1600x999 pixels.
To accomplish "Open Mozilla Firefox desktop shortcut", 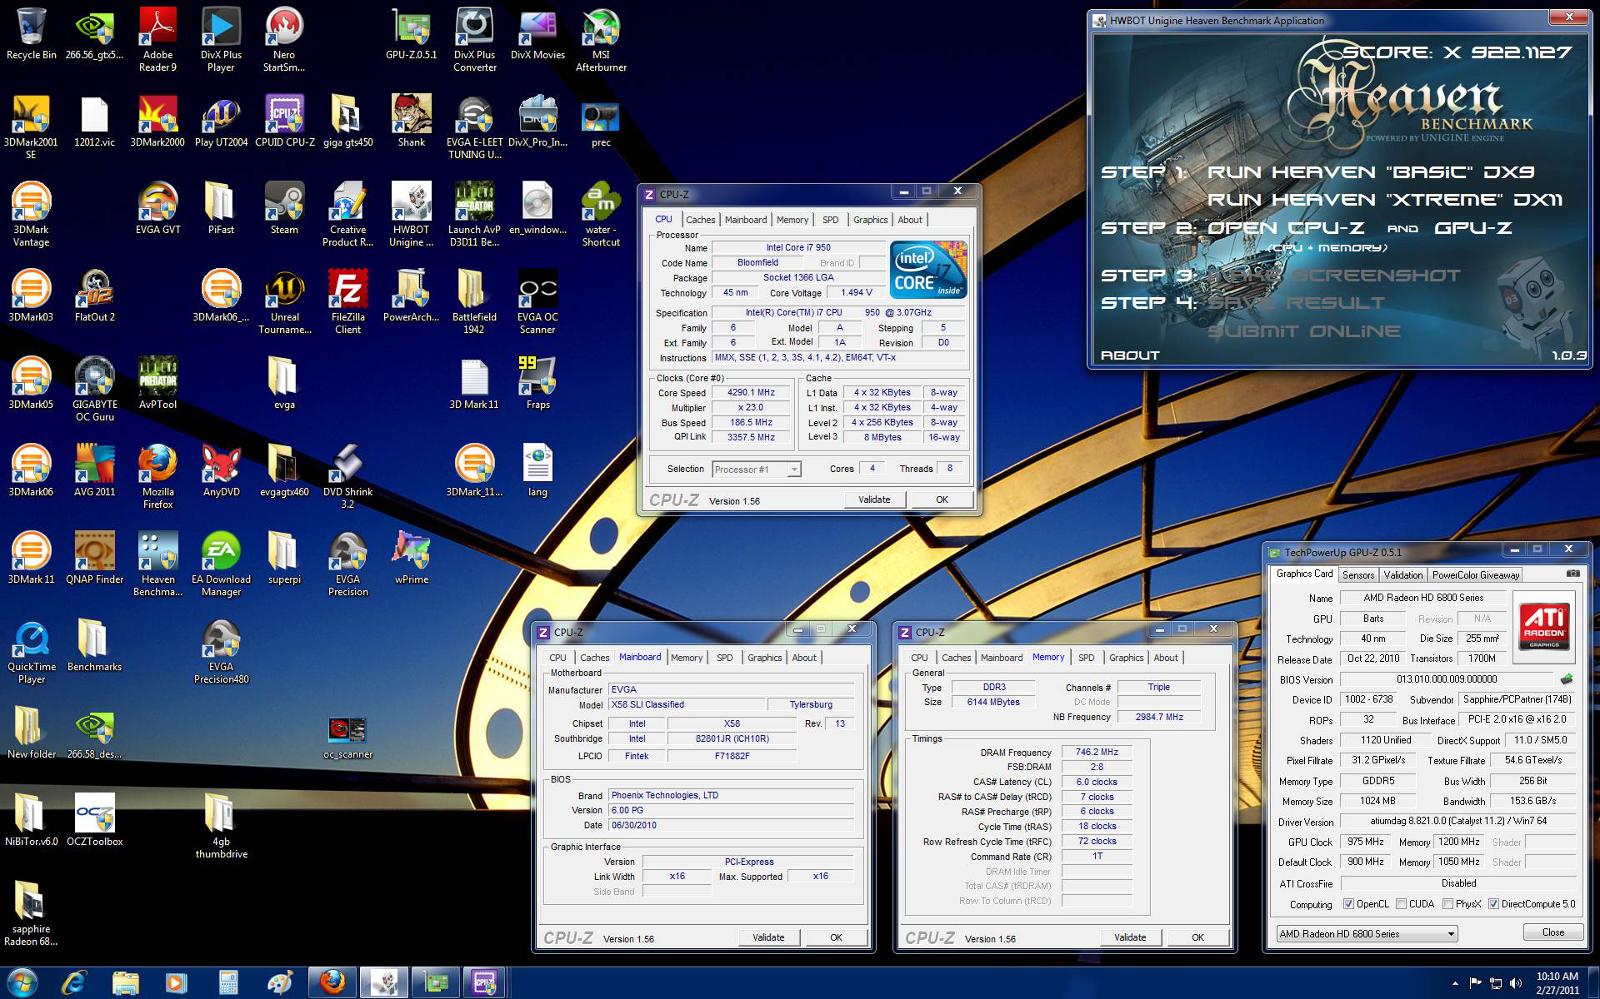I will coord(158,477).
